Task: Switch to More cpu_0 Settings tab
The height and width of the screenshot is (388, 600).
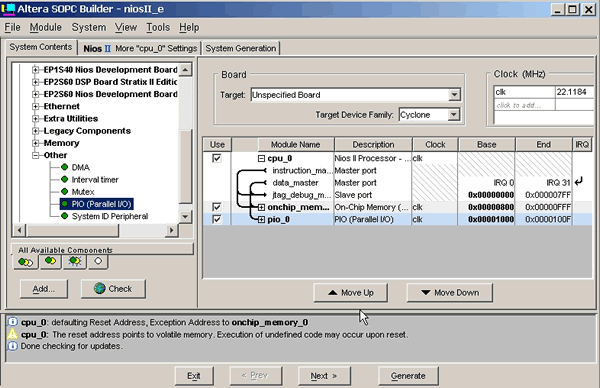Action: click(140, 49)
